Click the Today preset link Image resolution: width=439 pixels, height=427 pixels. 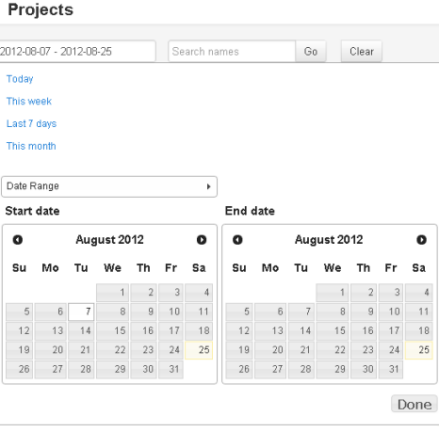pos(20,79)
